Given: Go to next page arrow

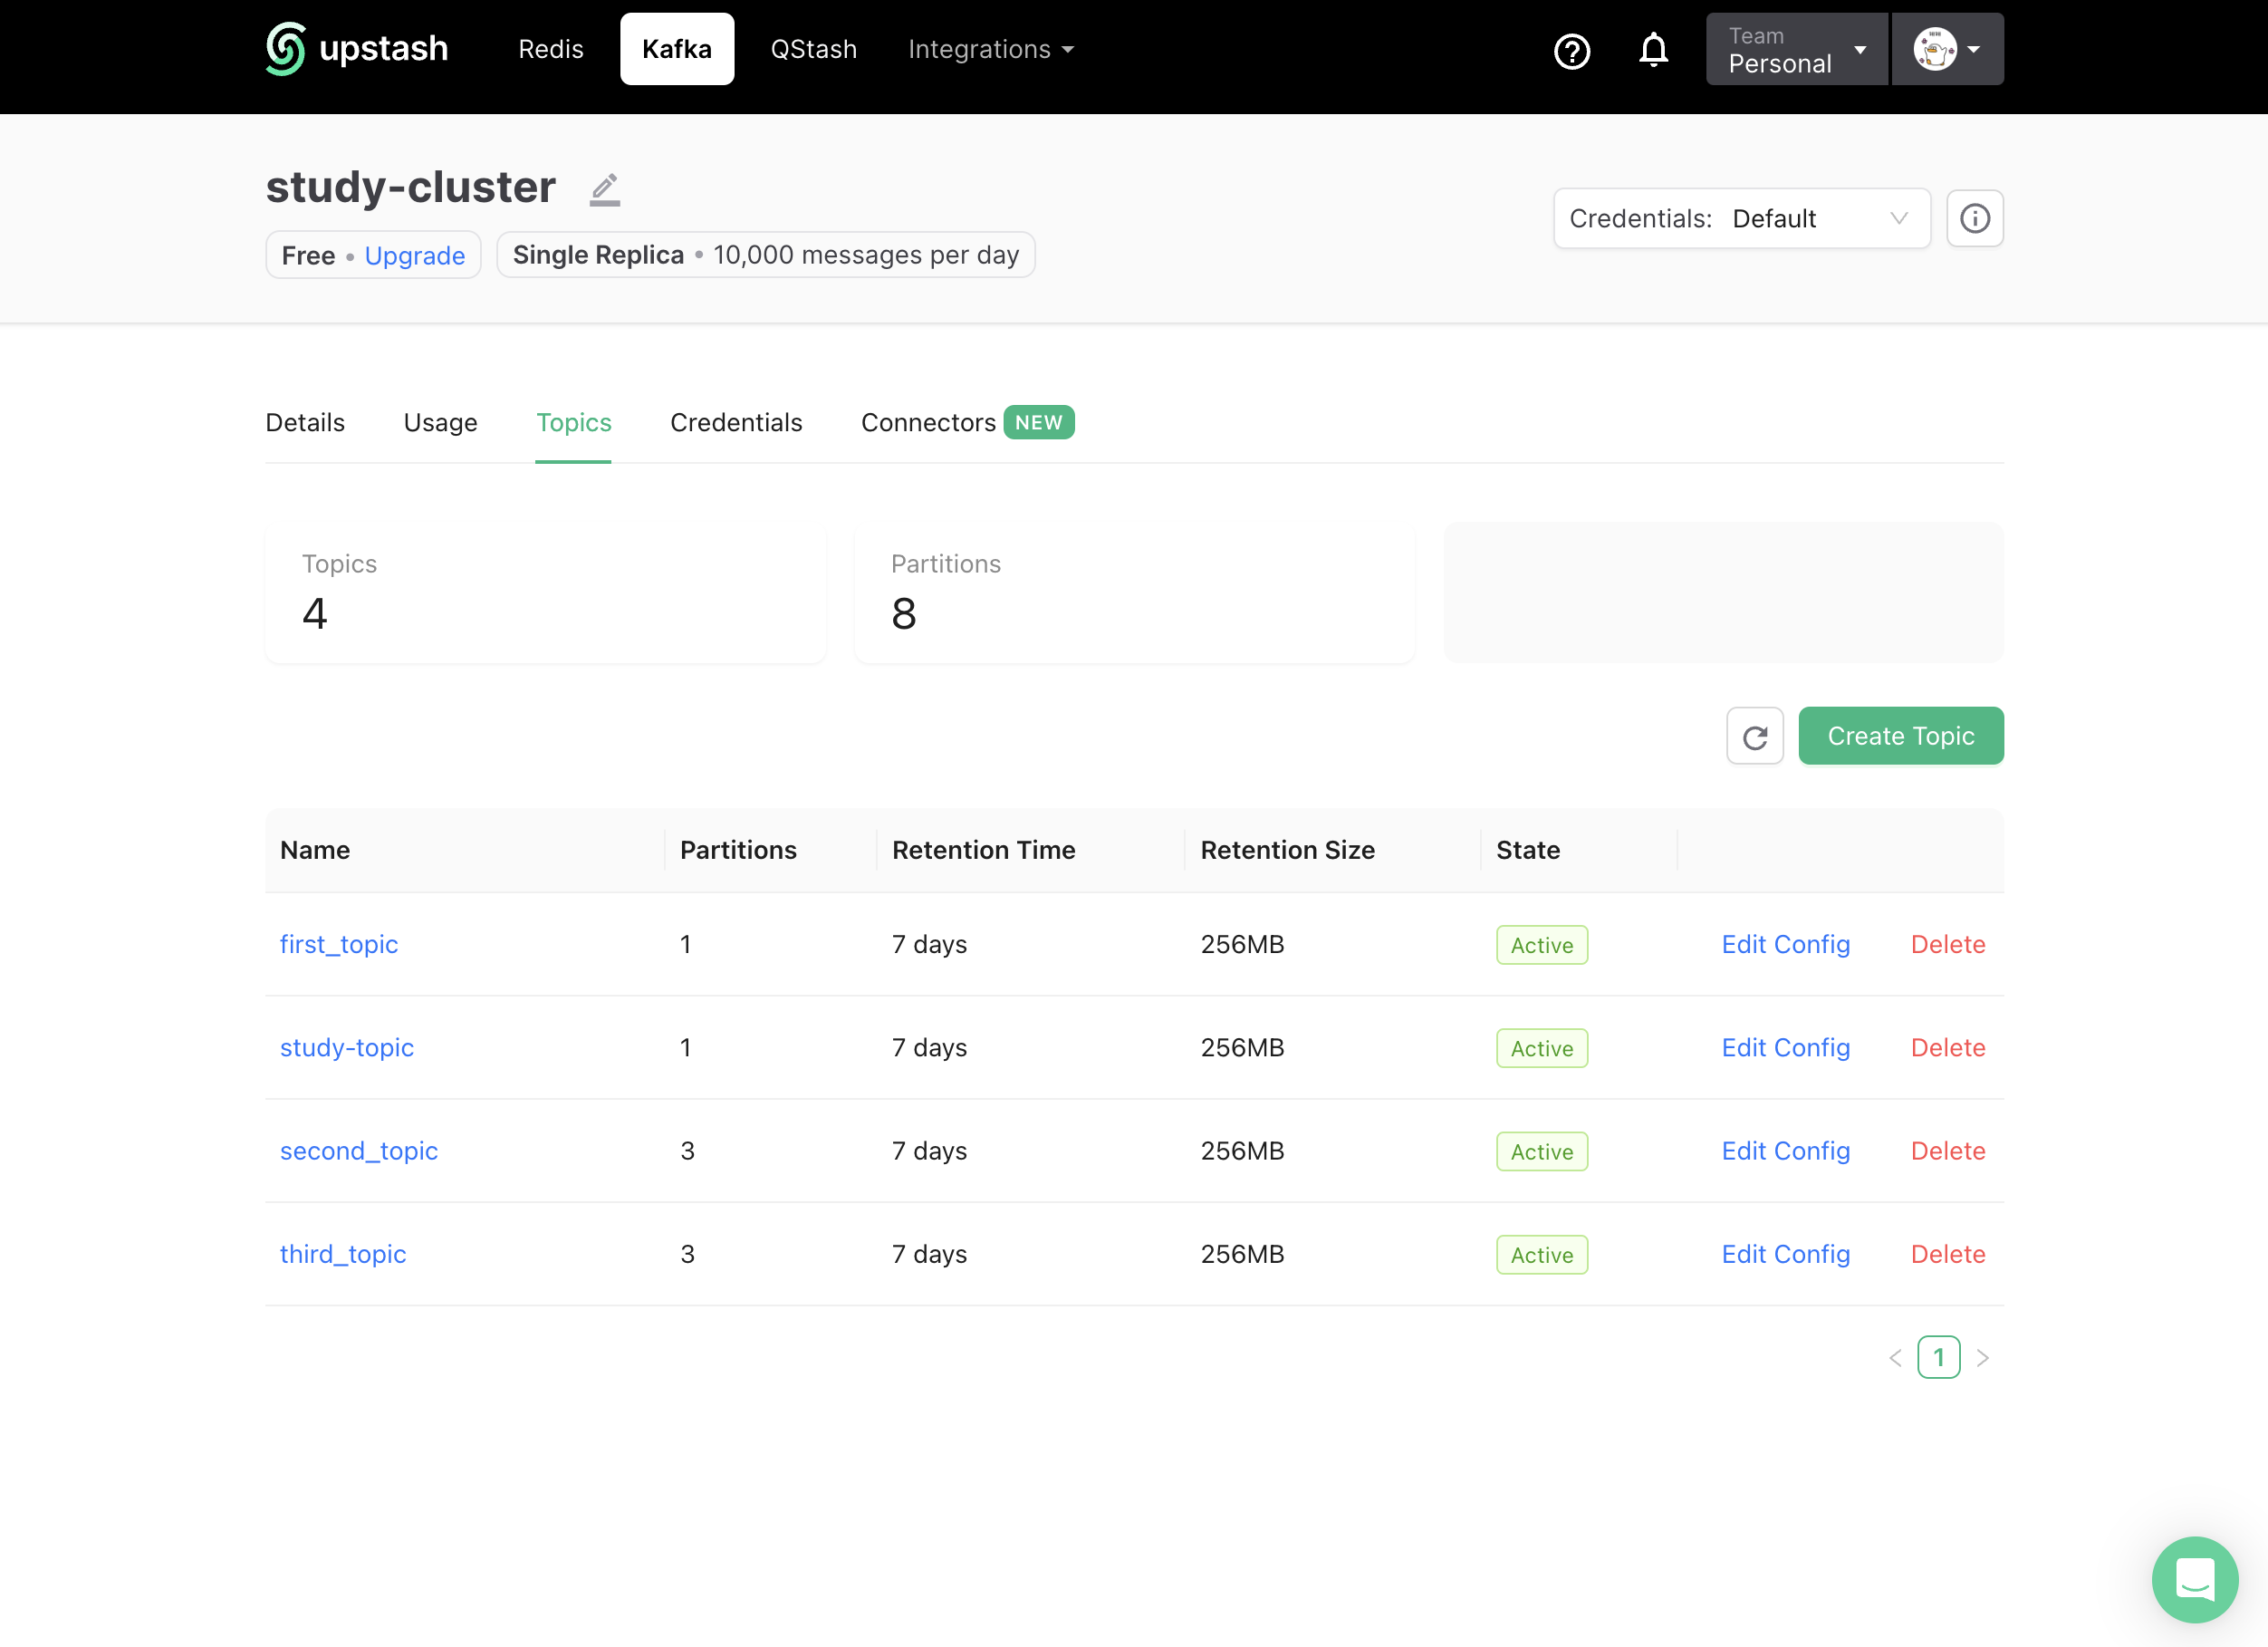Looking at the screenshot, I should click(x=1982, y=1357).
